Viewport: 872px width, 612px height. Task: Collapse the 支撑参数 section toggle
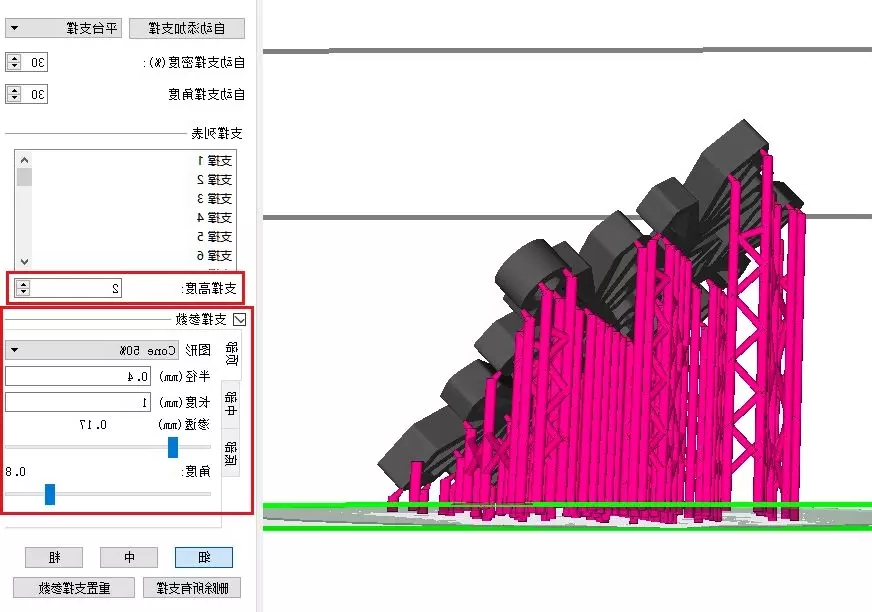[x=240, y=319]
